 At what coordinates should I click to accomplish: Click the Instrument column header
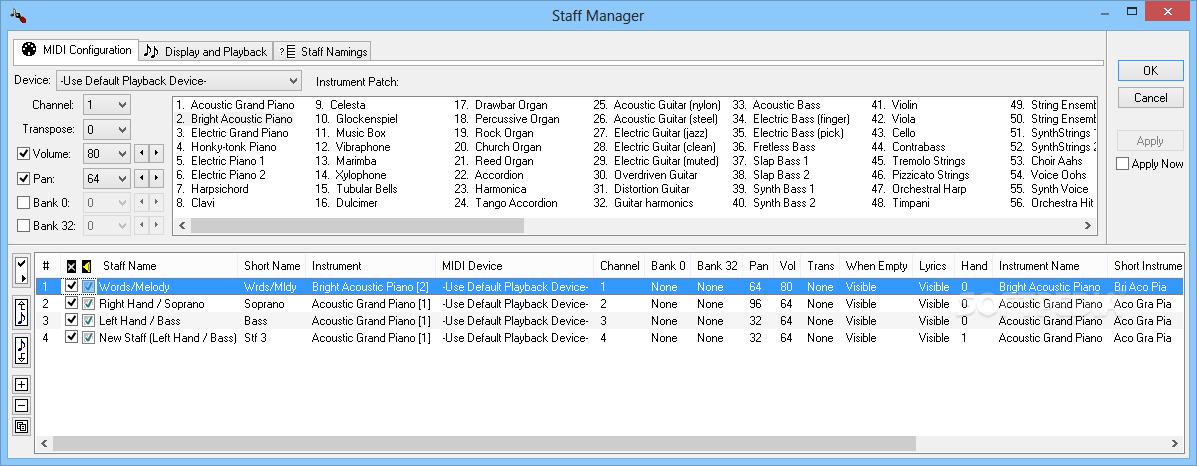tap(370, 266)
